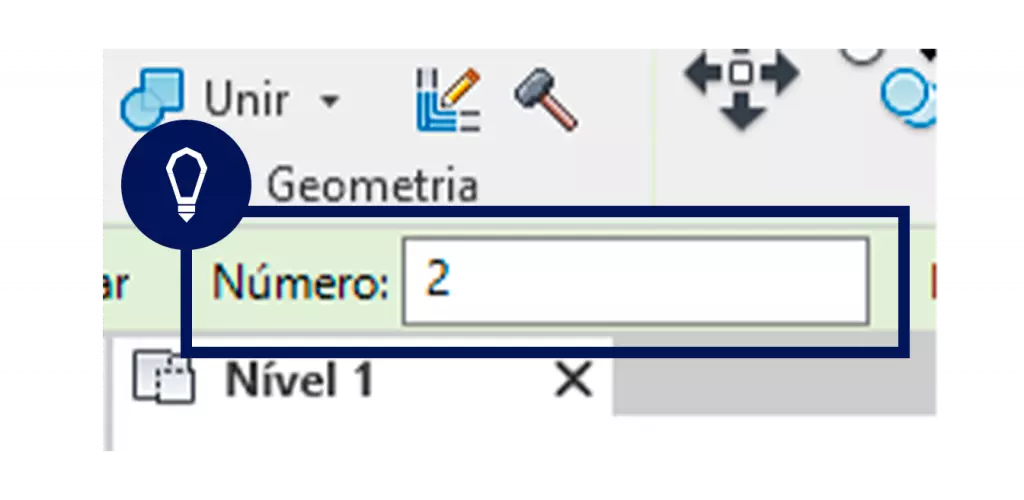Screen dimensions: 1024x500
Task: Click the Número label
Action: coord(300,282)
